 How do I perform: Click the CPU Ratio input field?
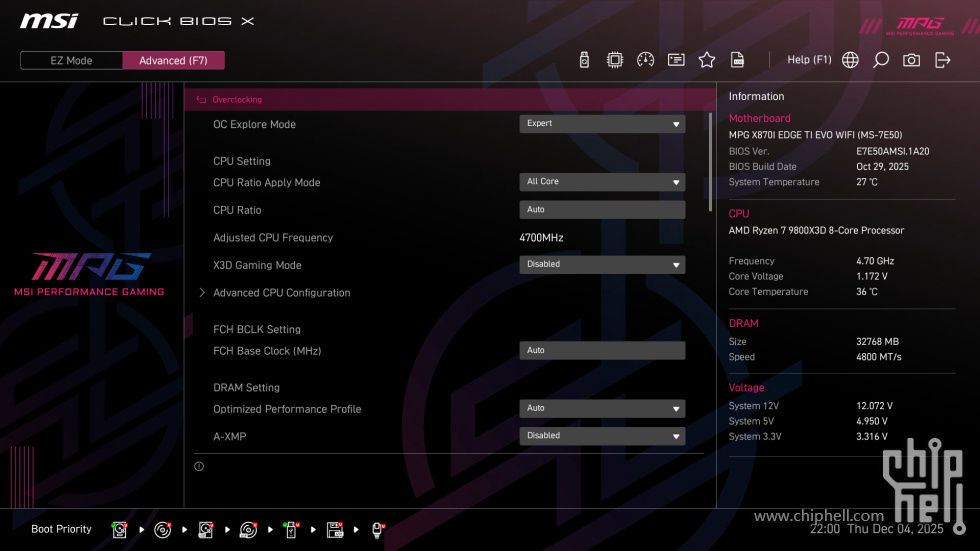(602, 210)
